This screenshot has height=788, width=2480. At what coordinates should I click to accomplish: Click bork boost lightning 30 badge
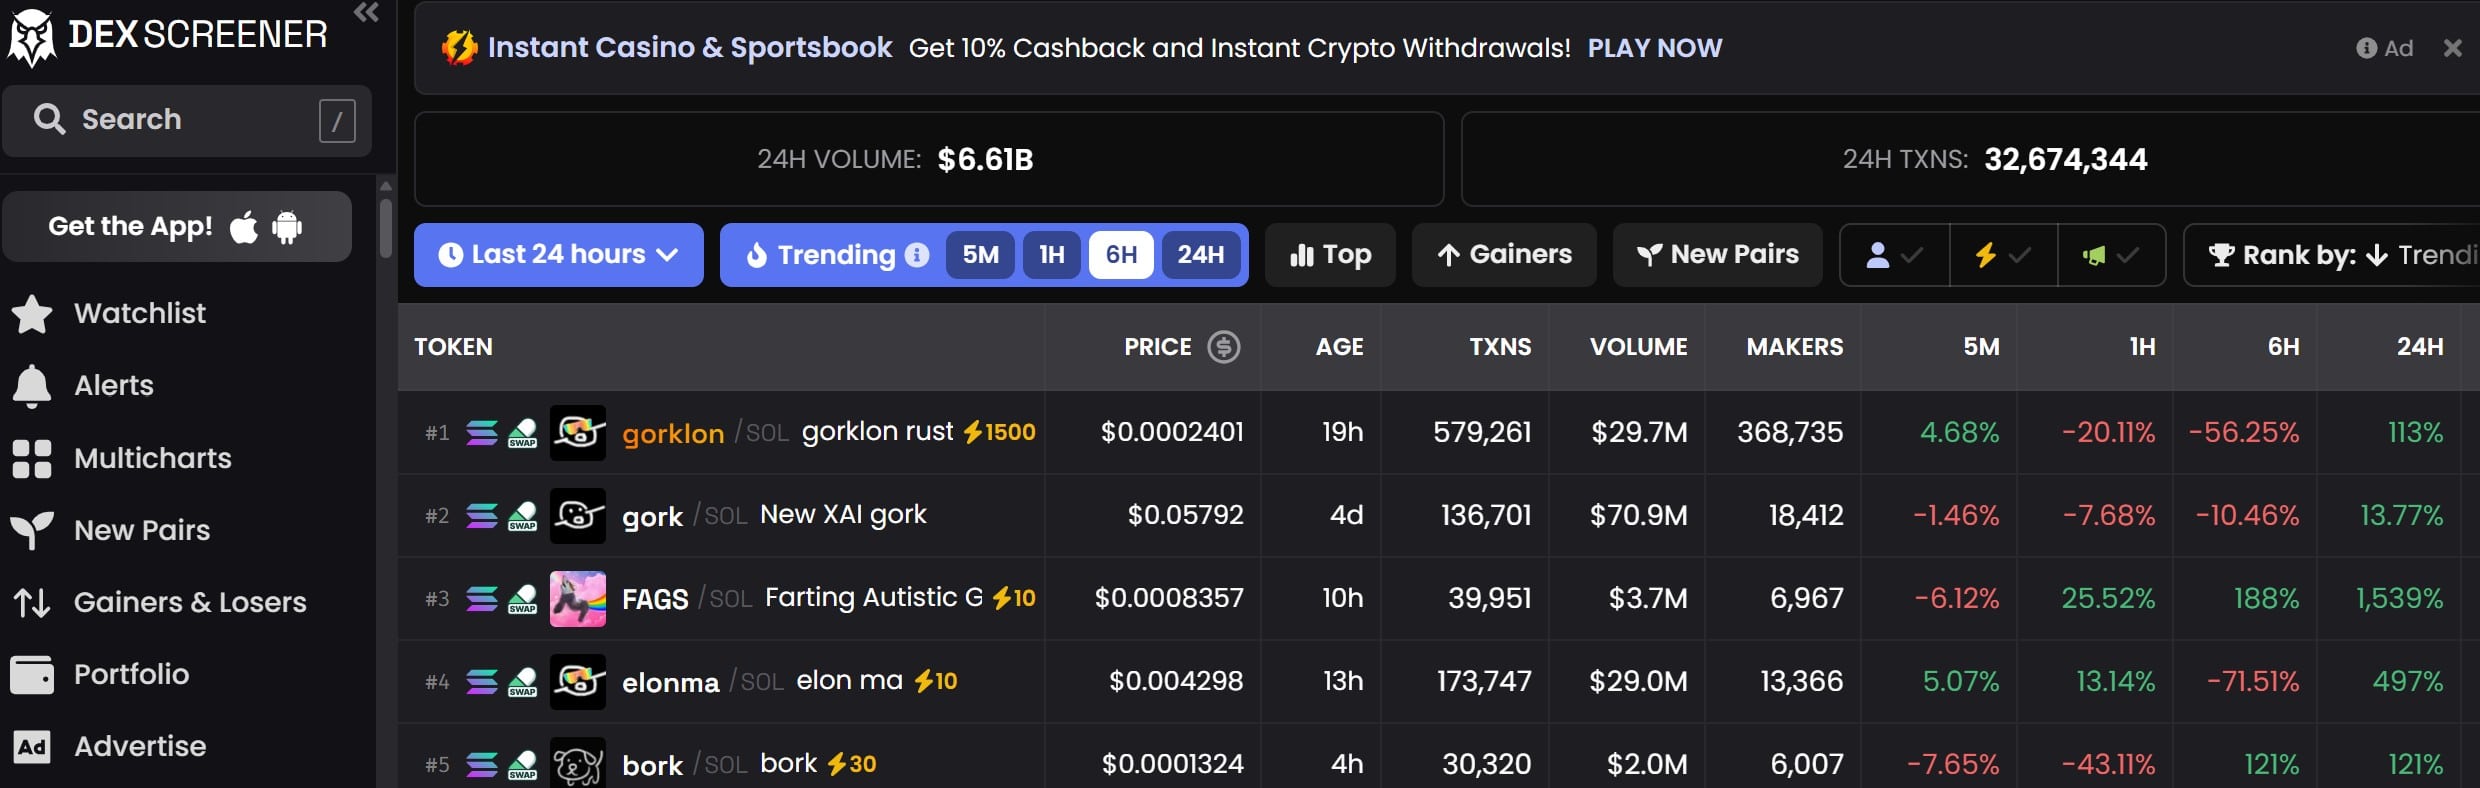pyautogui.click(x=851, y=764)
